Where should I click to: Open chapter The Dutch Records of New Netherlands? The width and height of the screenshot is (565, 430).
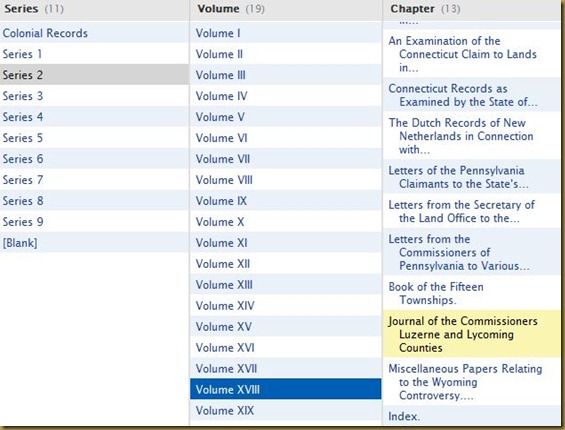pyautogui.click(x=471, y=136)
